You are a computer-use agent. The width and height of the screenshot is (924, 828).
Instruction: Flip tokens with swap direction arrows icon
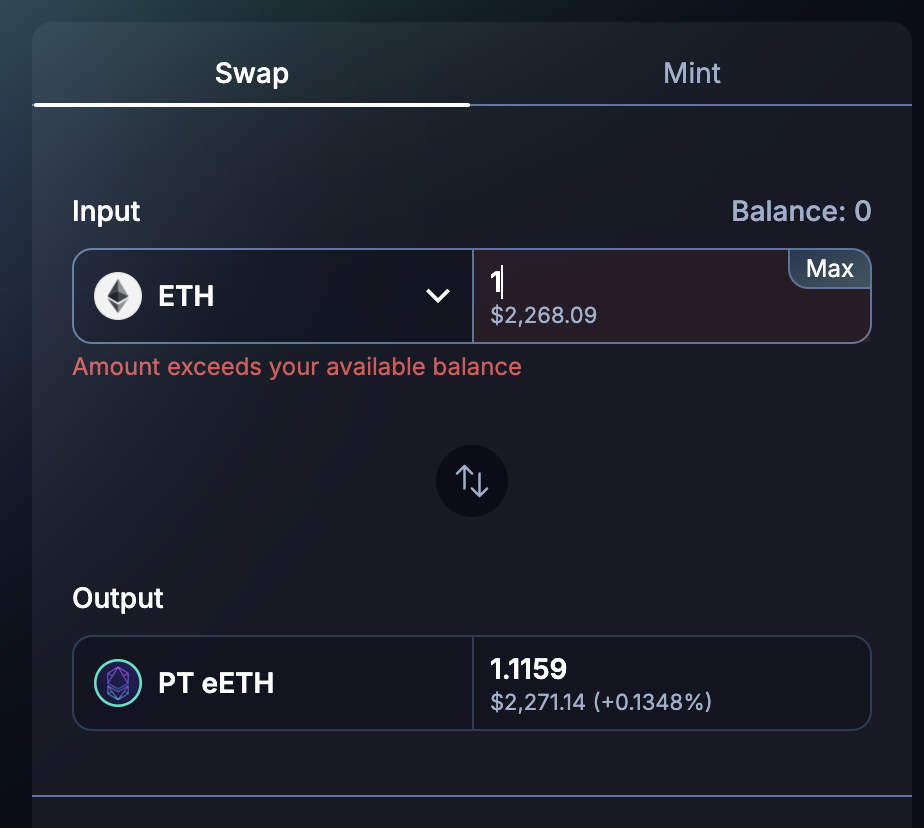click(x=472, y=481)
